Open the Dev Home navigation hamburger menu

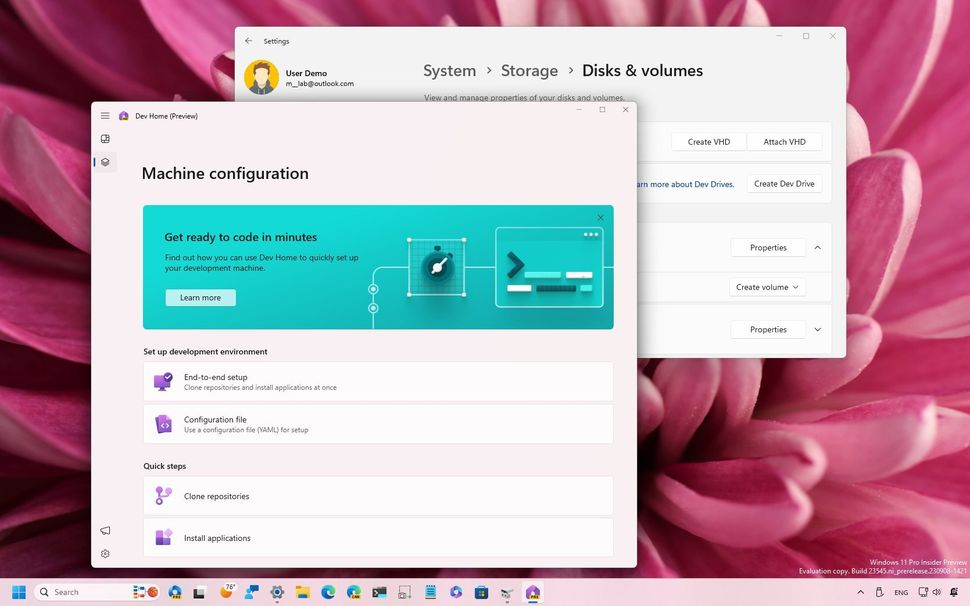coord(105,115)
